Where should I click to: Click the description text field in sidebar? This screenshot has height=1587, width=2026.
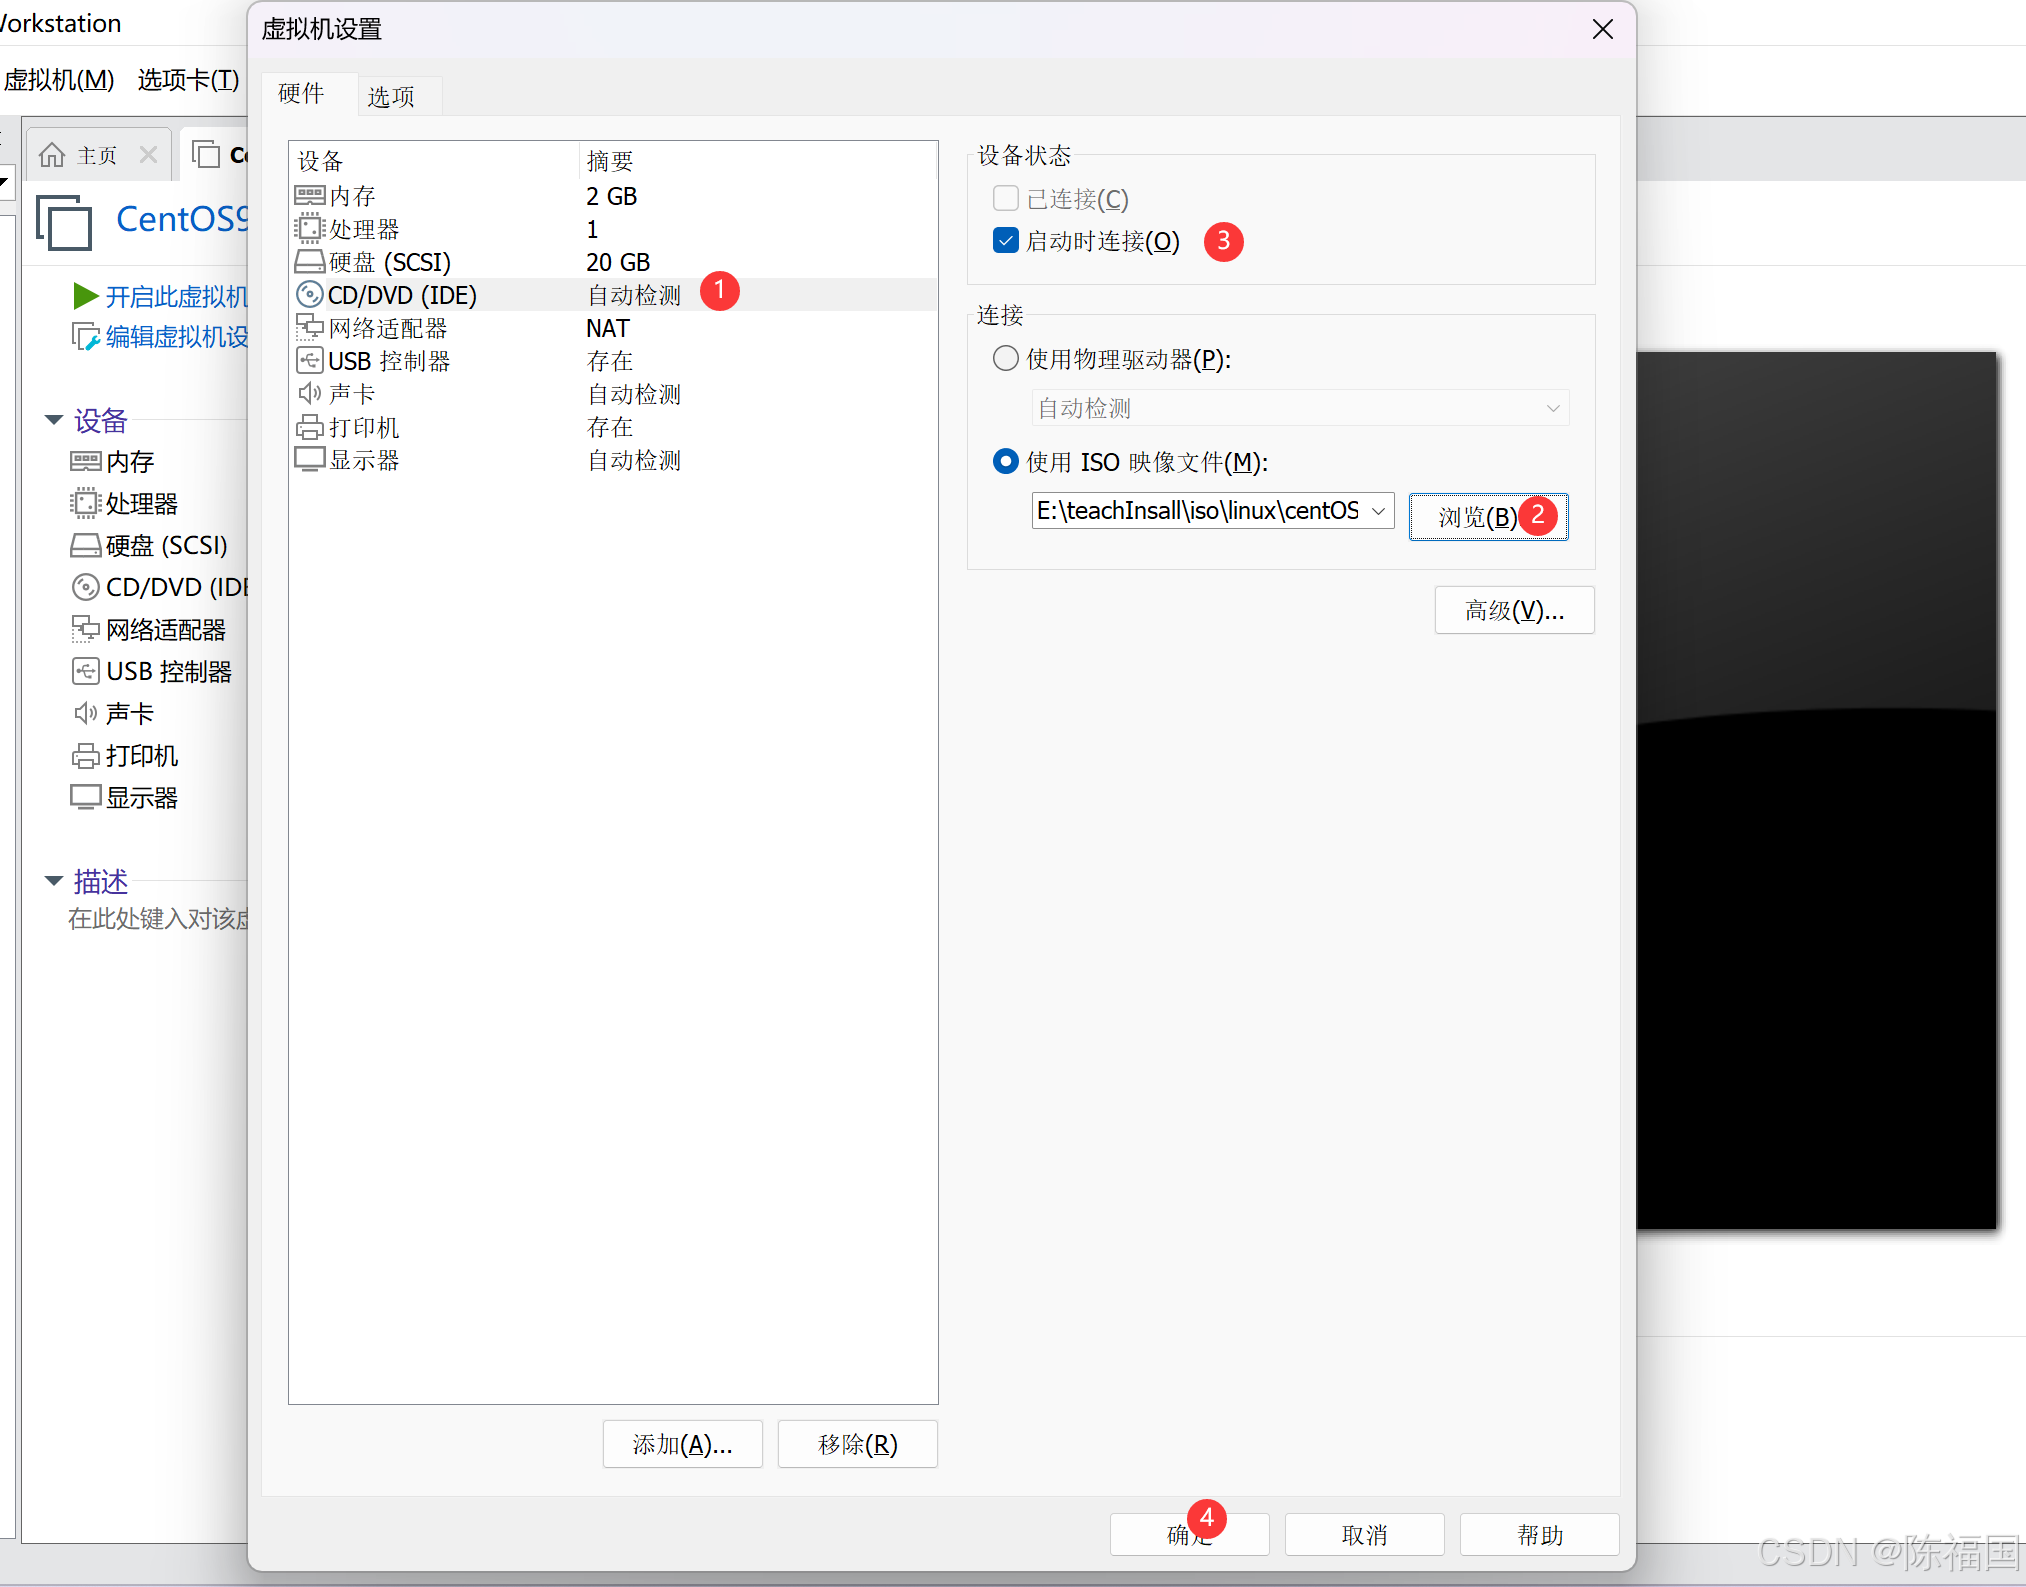pos(158,919)
